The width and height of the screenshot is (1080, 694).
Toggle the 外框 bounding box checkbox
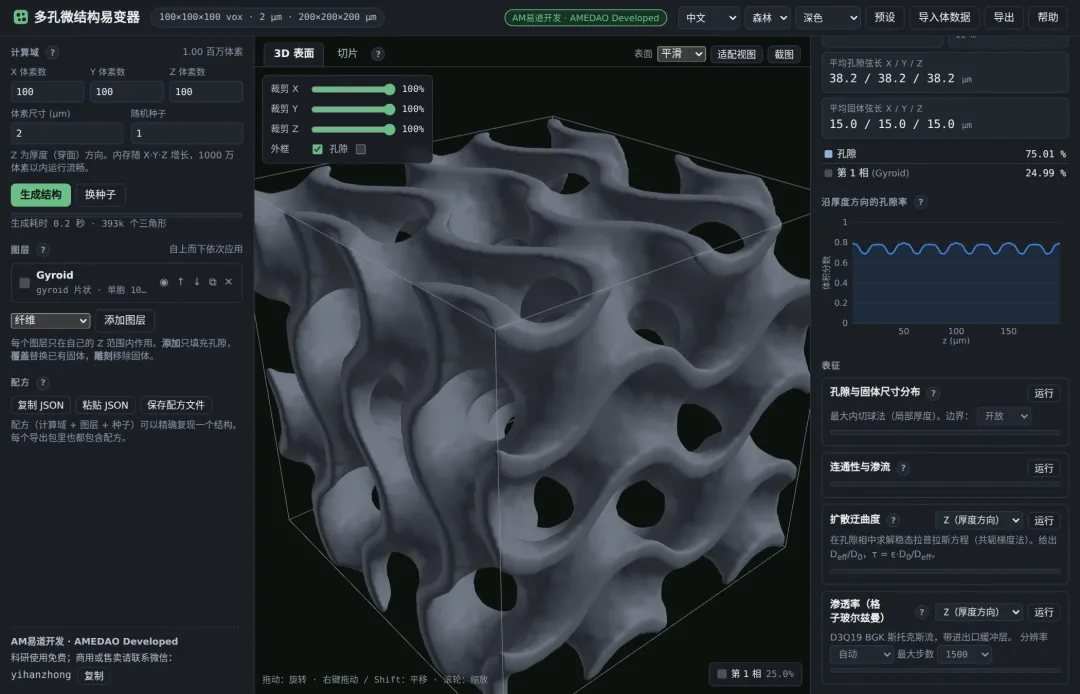tap(318, 149)
